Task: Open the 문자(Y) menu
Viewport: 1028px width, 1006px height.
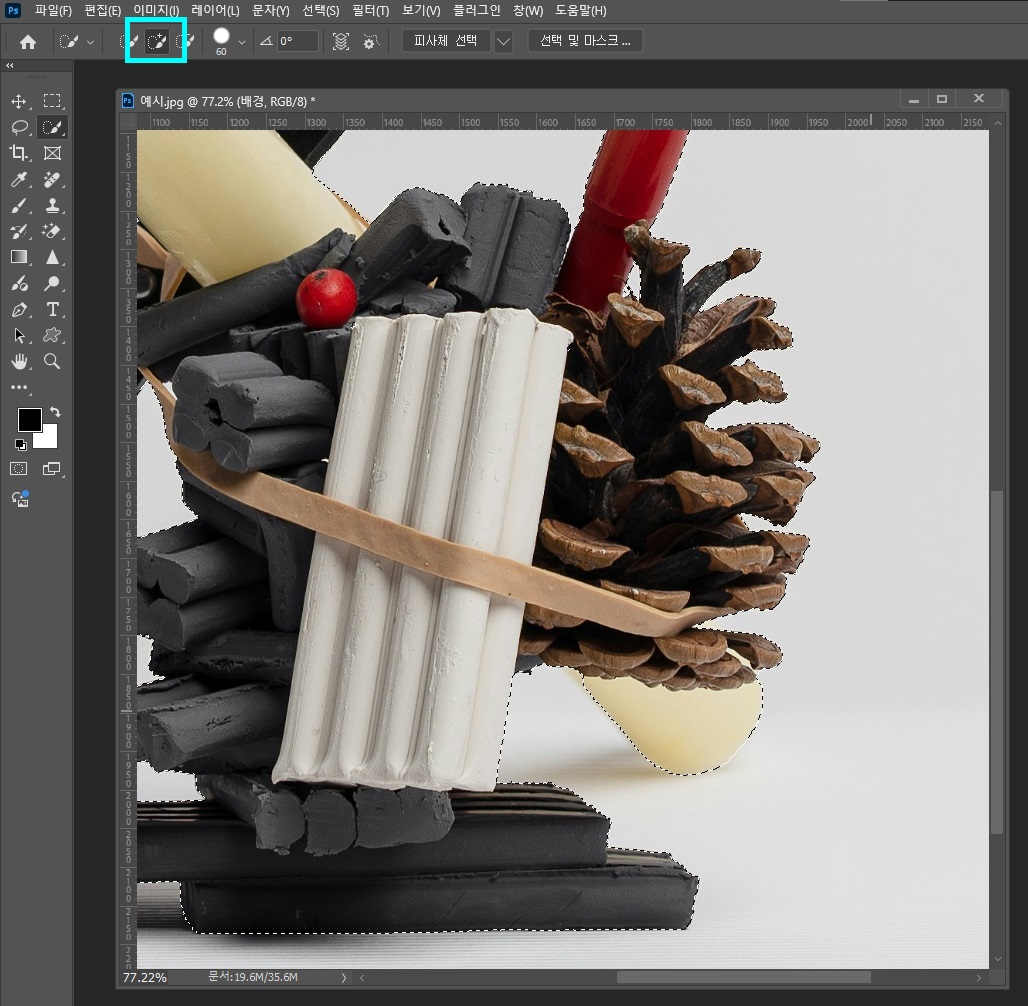Action: (x=271, y=10)
